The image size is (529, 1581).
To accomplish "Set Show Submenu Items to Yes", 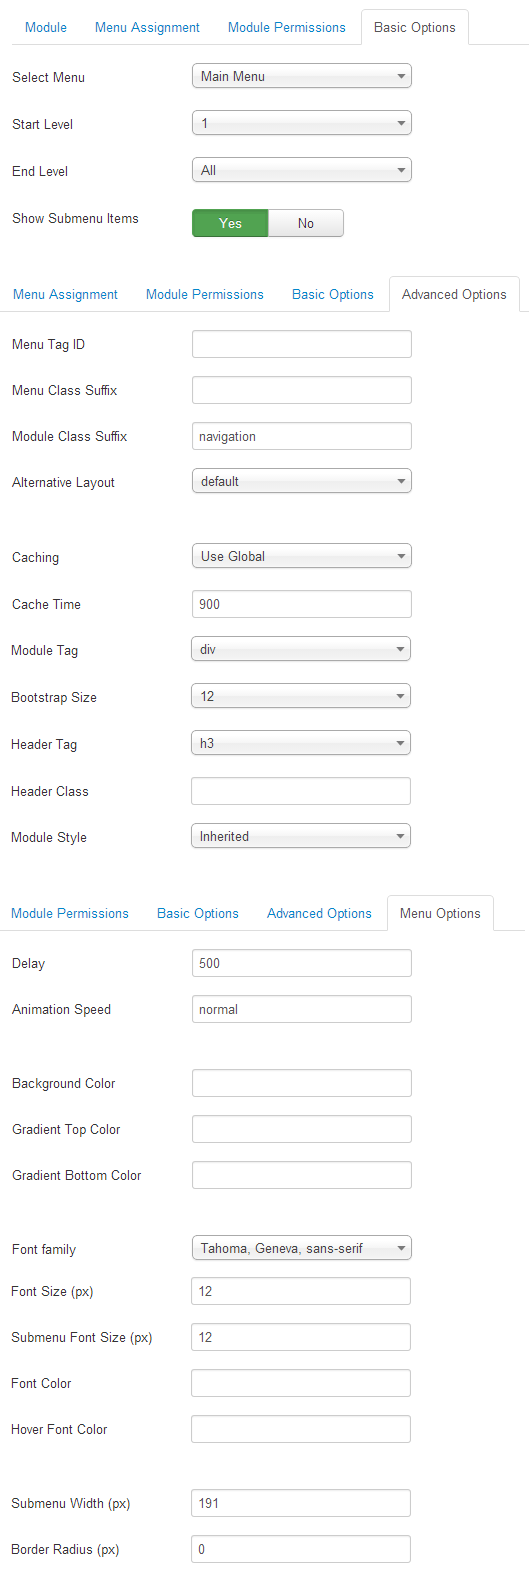I will (x=230, y=223).
